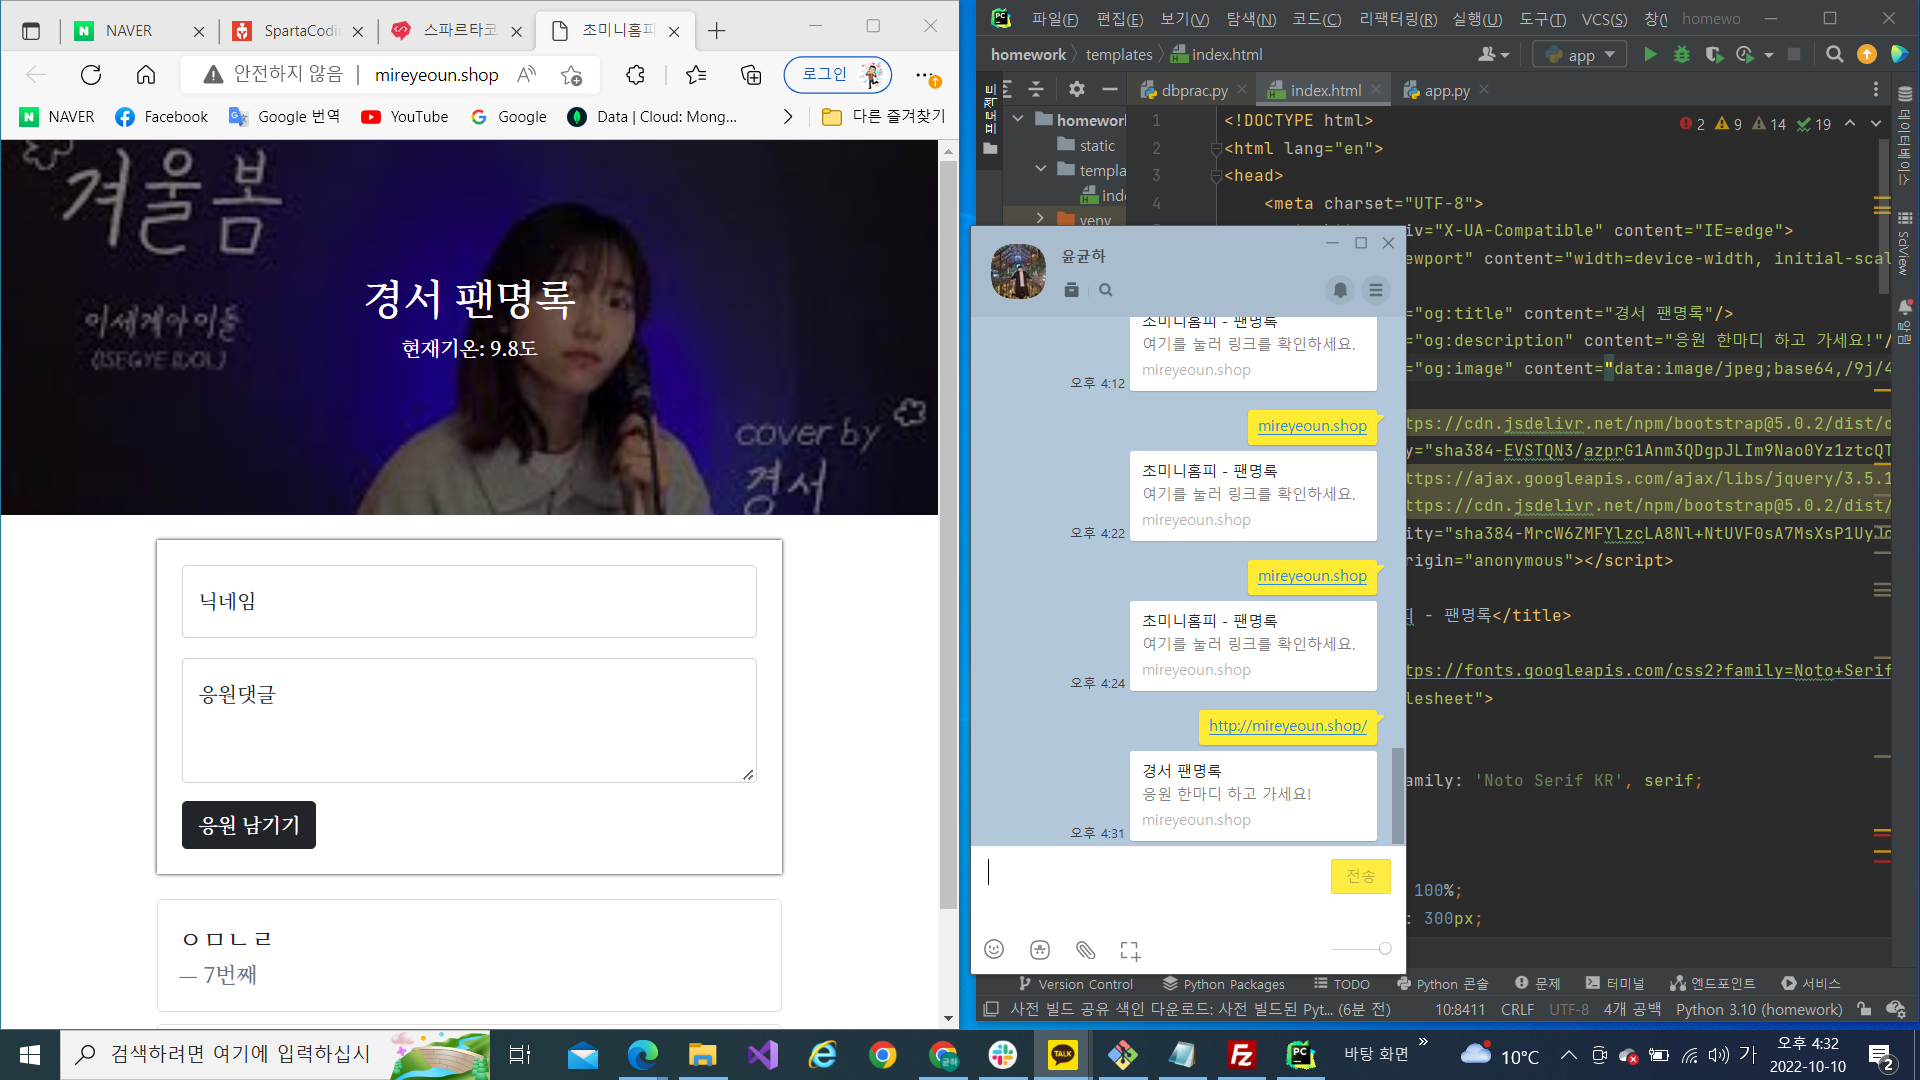
Task: Add page to favorites star
Action: (x=571, y=75)
